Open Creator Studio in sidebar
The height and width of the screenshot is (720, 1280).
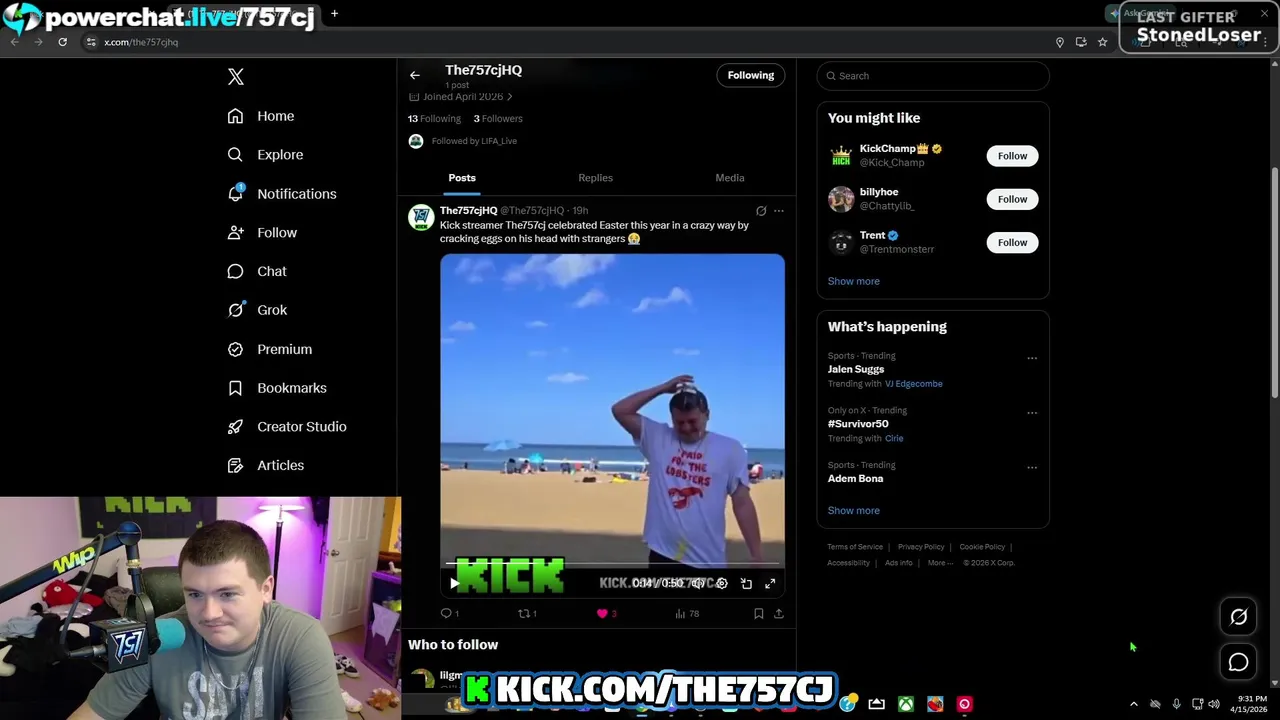click(x=287, y=427)
